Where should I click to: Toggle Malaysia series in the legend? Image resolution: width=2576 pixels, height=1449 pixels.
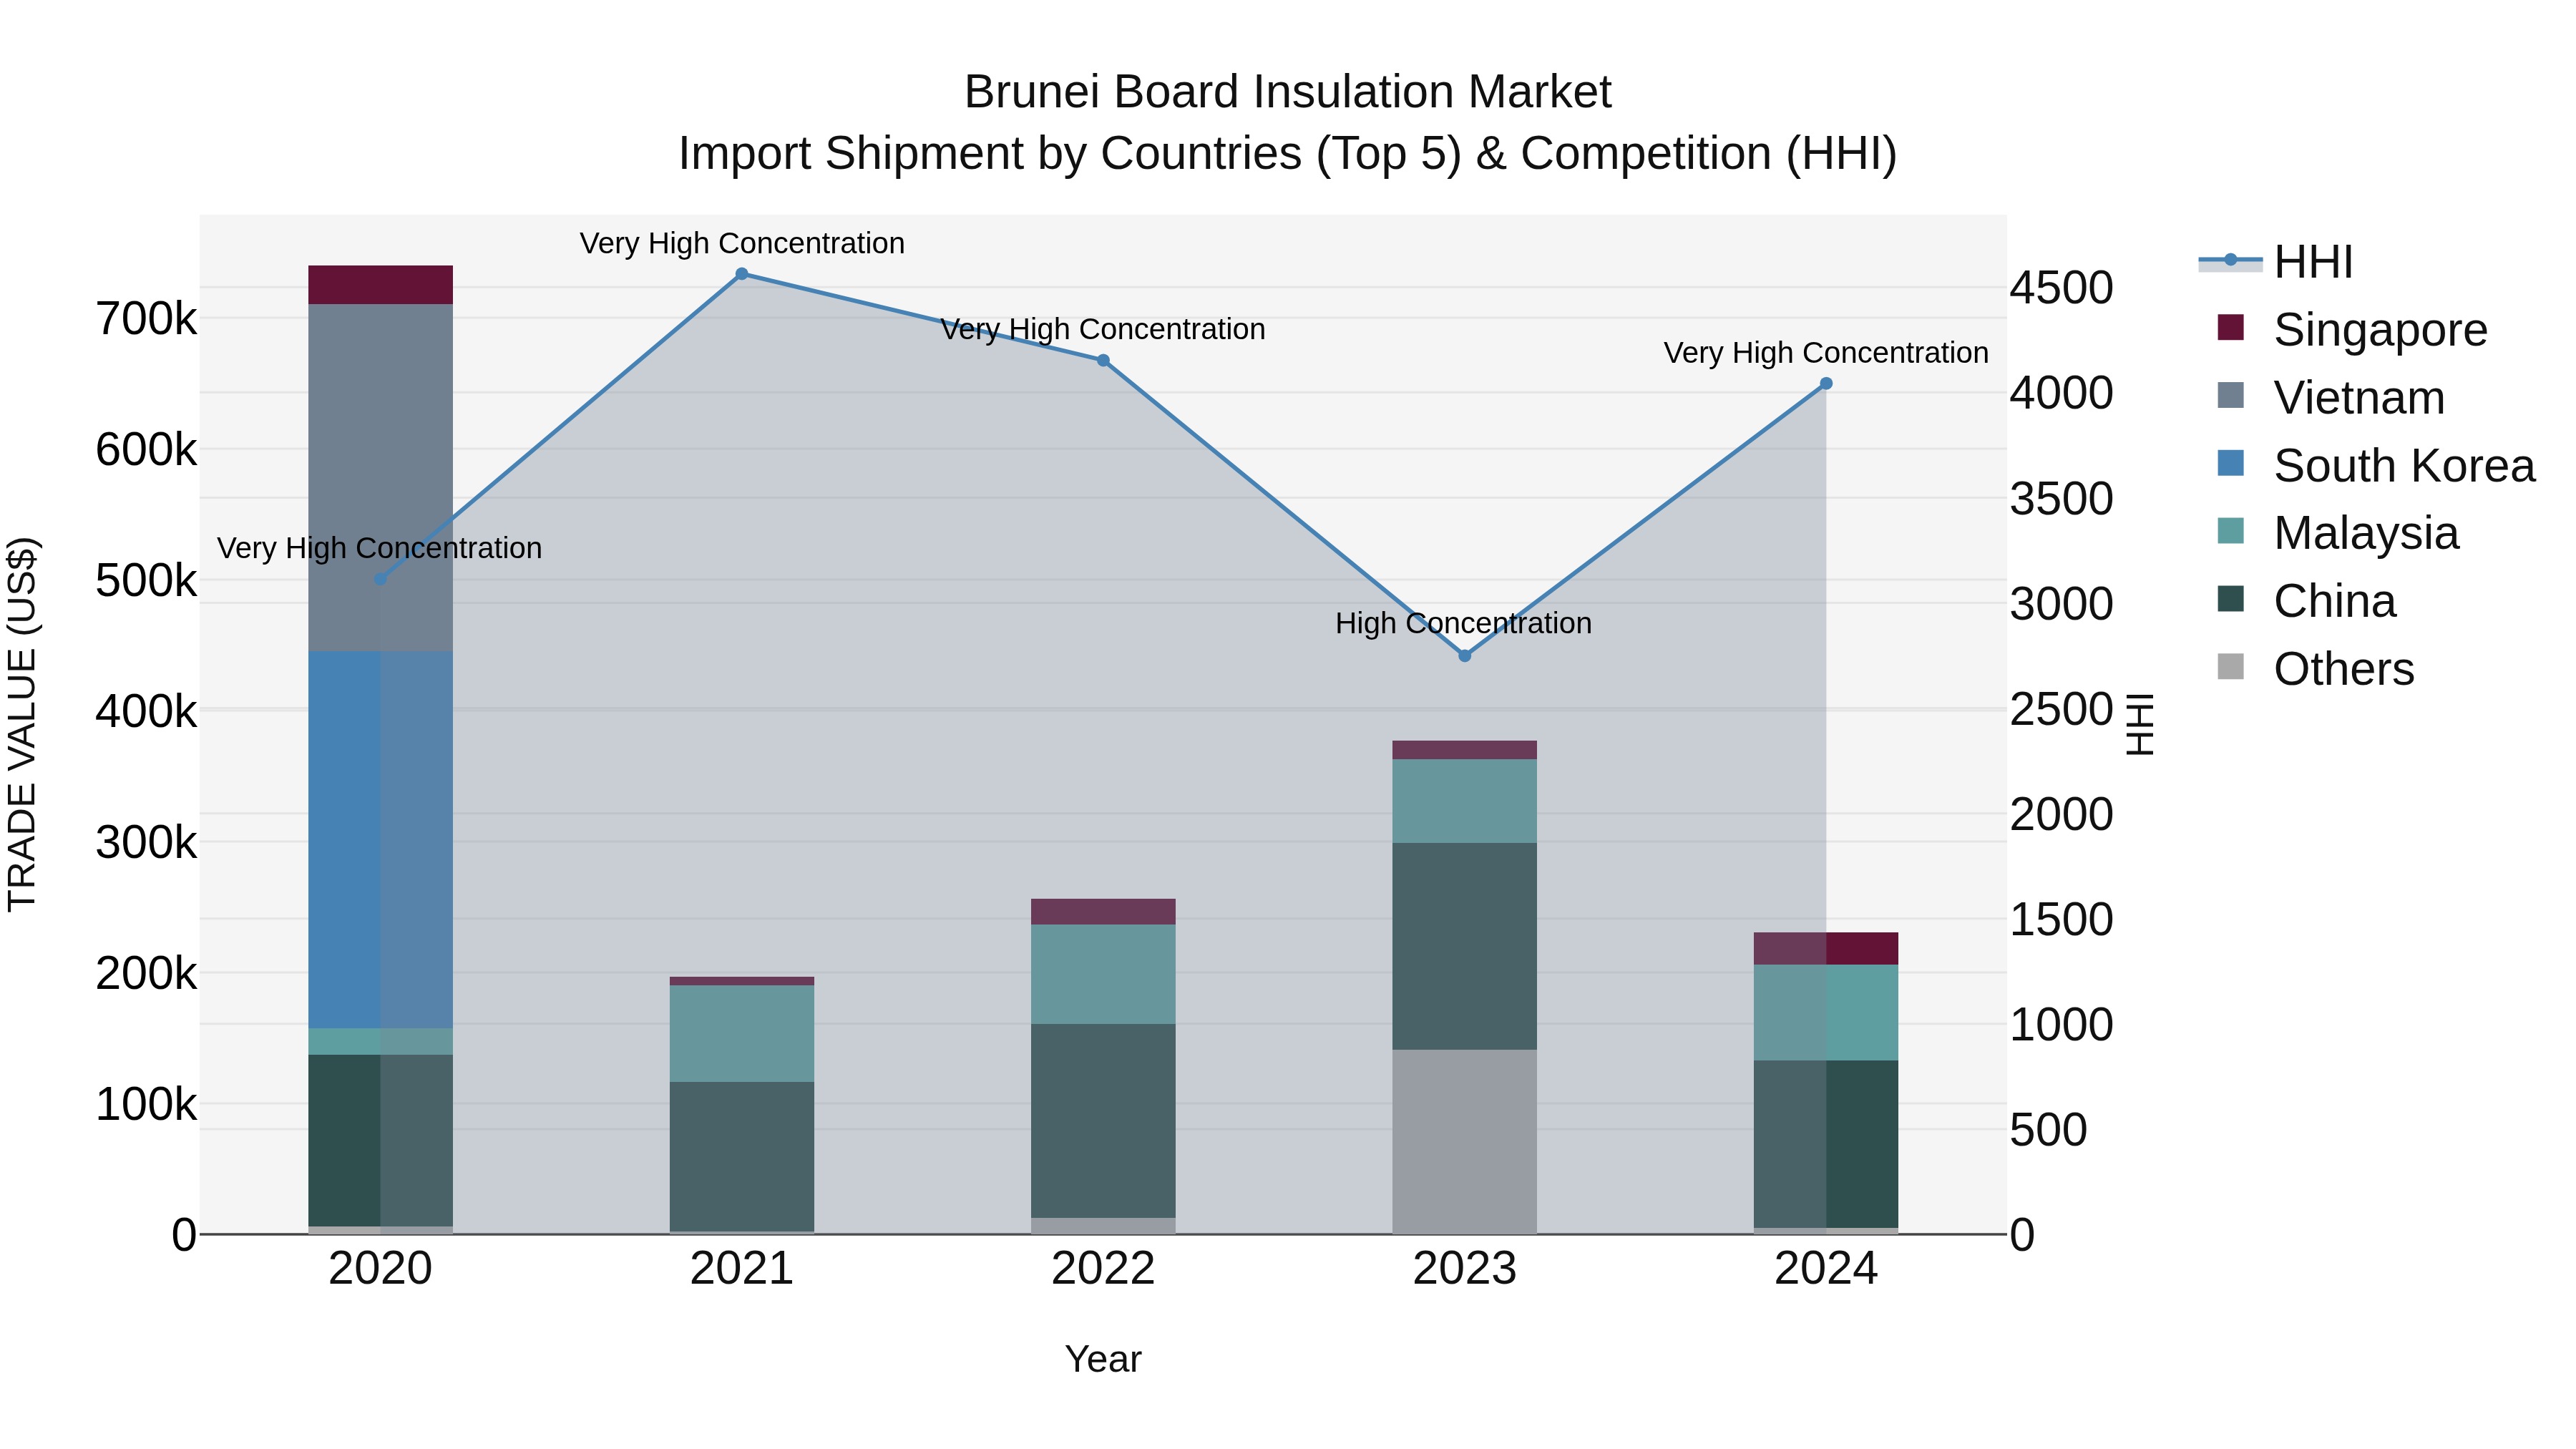(x=2337, y=533)
